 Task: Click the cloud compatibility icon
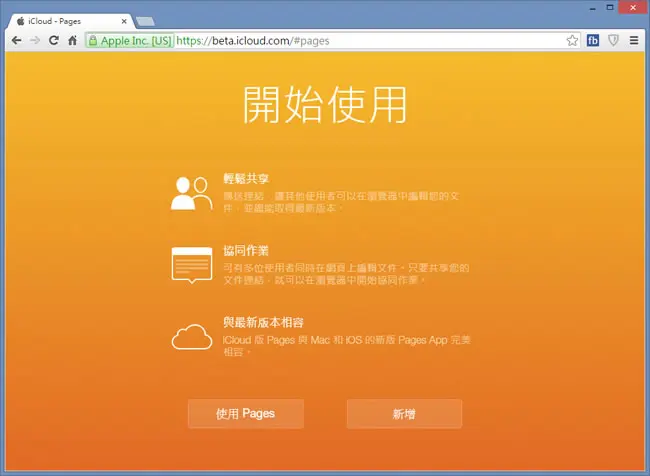(192, 337)
